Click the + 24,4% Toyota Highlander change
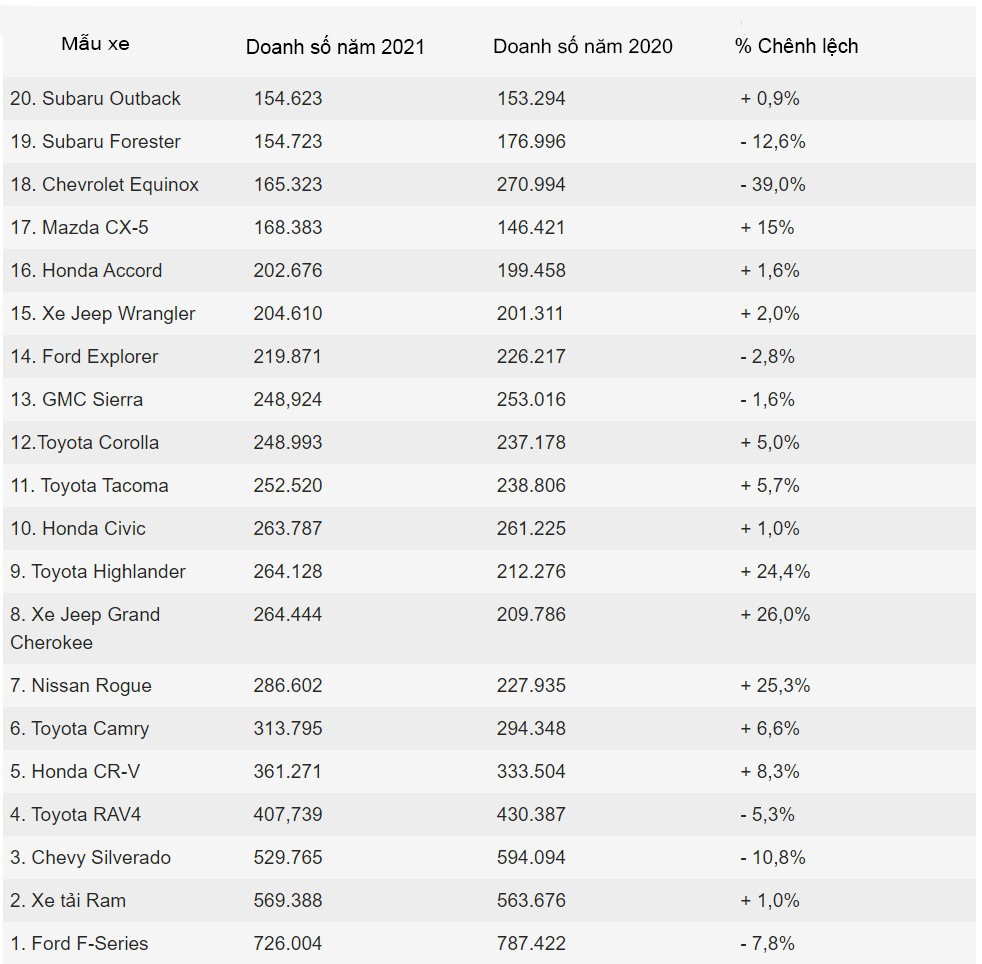Viewport: 982px width, 964px height. pyautogui.click(x=775, y=572)
